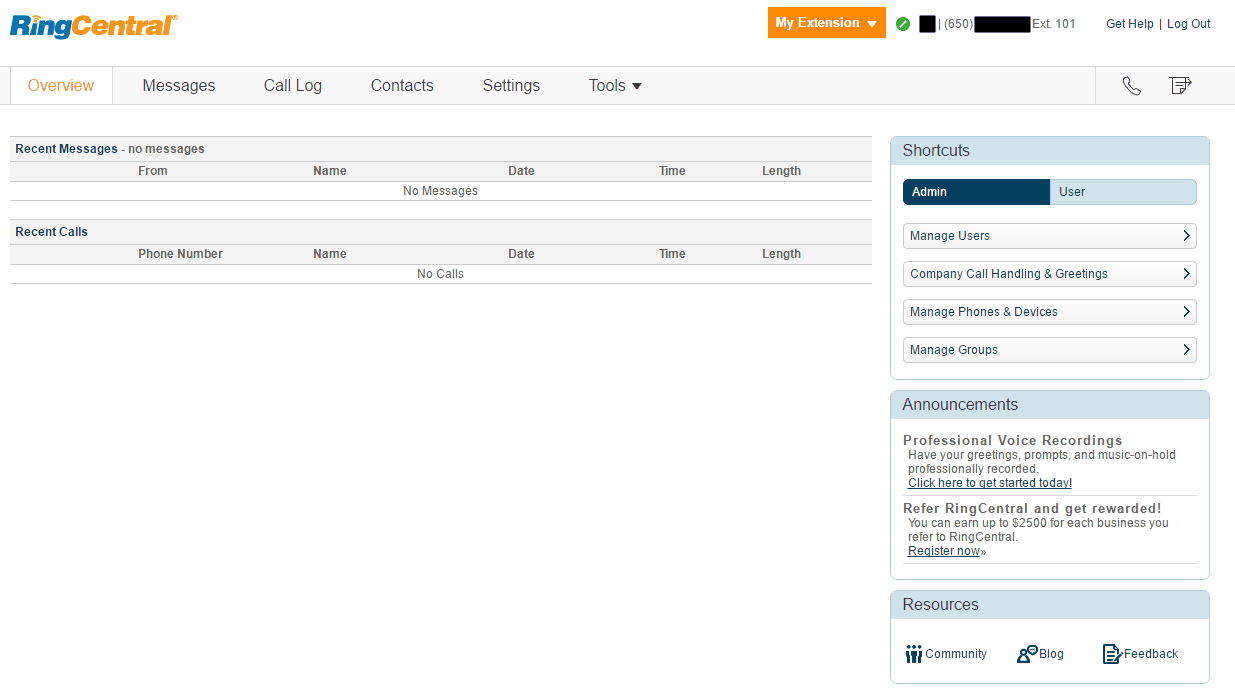Click the Community icon under Resources
The height and width of the screenshot is (694, 1235).
click(914, 653)
